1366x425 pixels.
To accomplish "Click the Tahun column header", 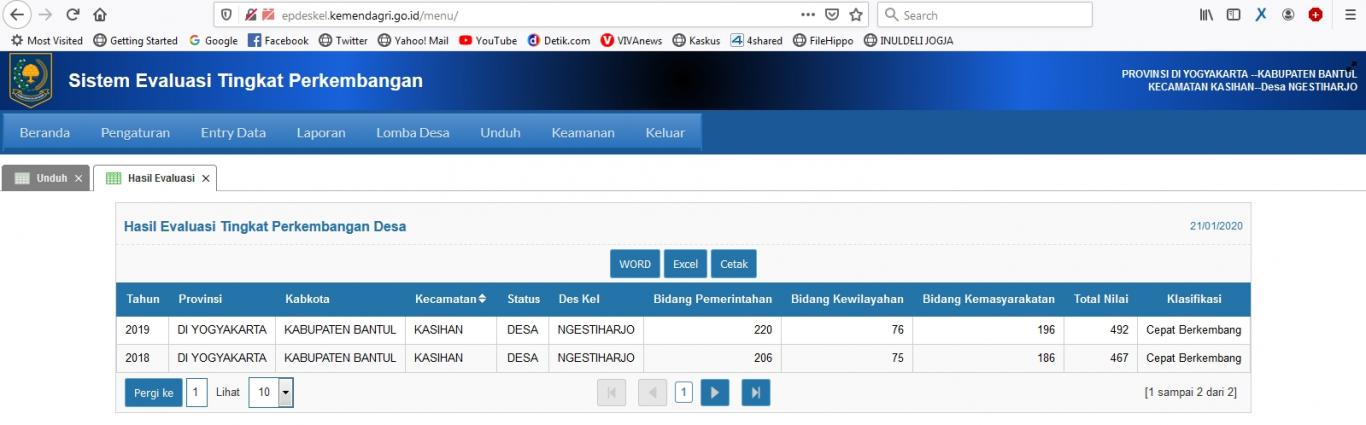I will point(143,299).
